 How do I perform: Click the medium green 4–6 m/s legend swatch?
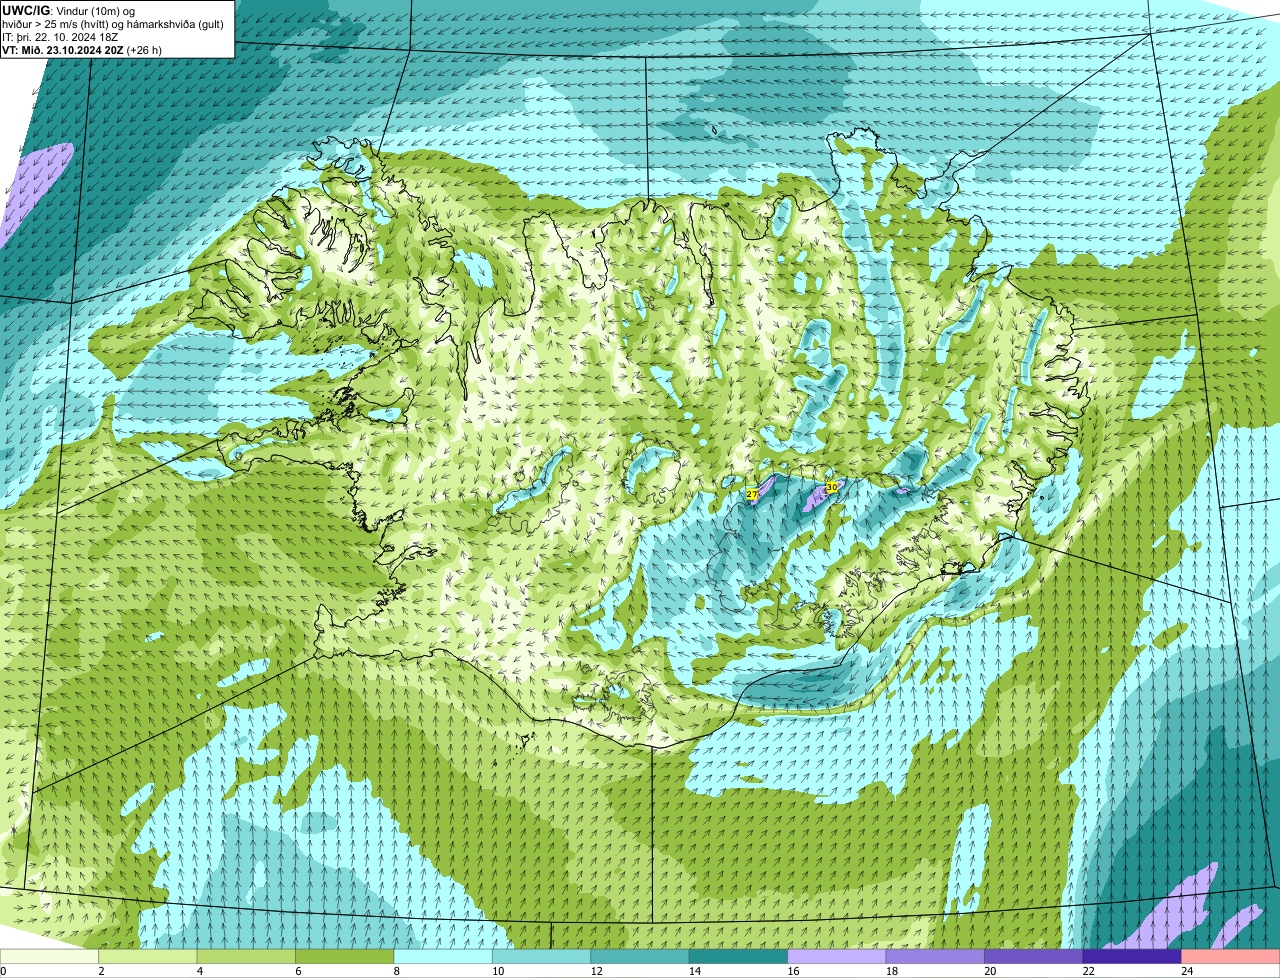point(247,956)
